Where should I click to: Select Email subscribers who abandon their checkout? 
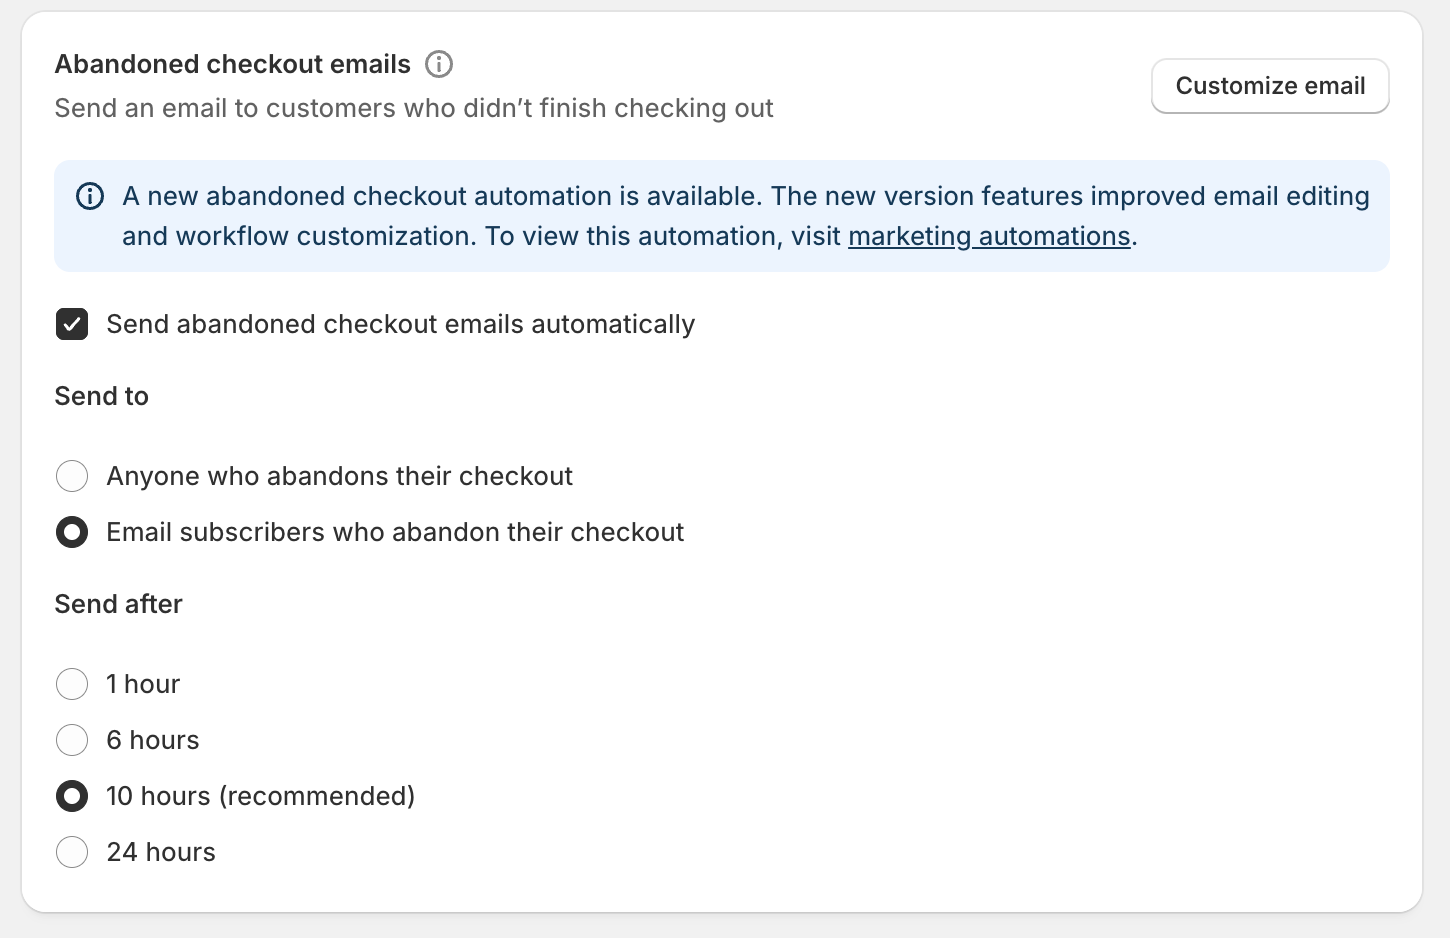pyautogui.click(x=72, y=532)
